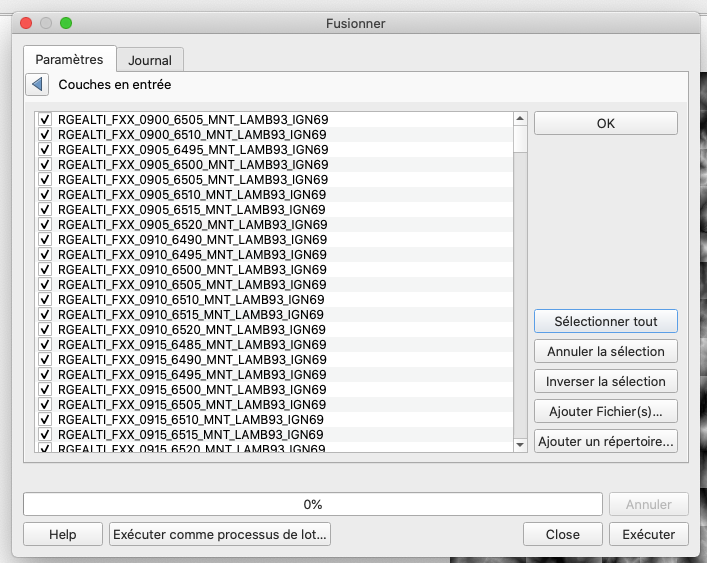Click the red close window button

point(26,23)
